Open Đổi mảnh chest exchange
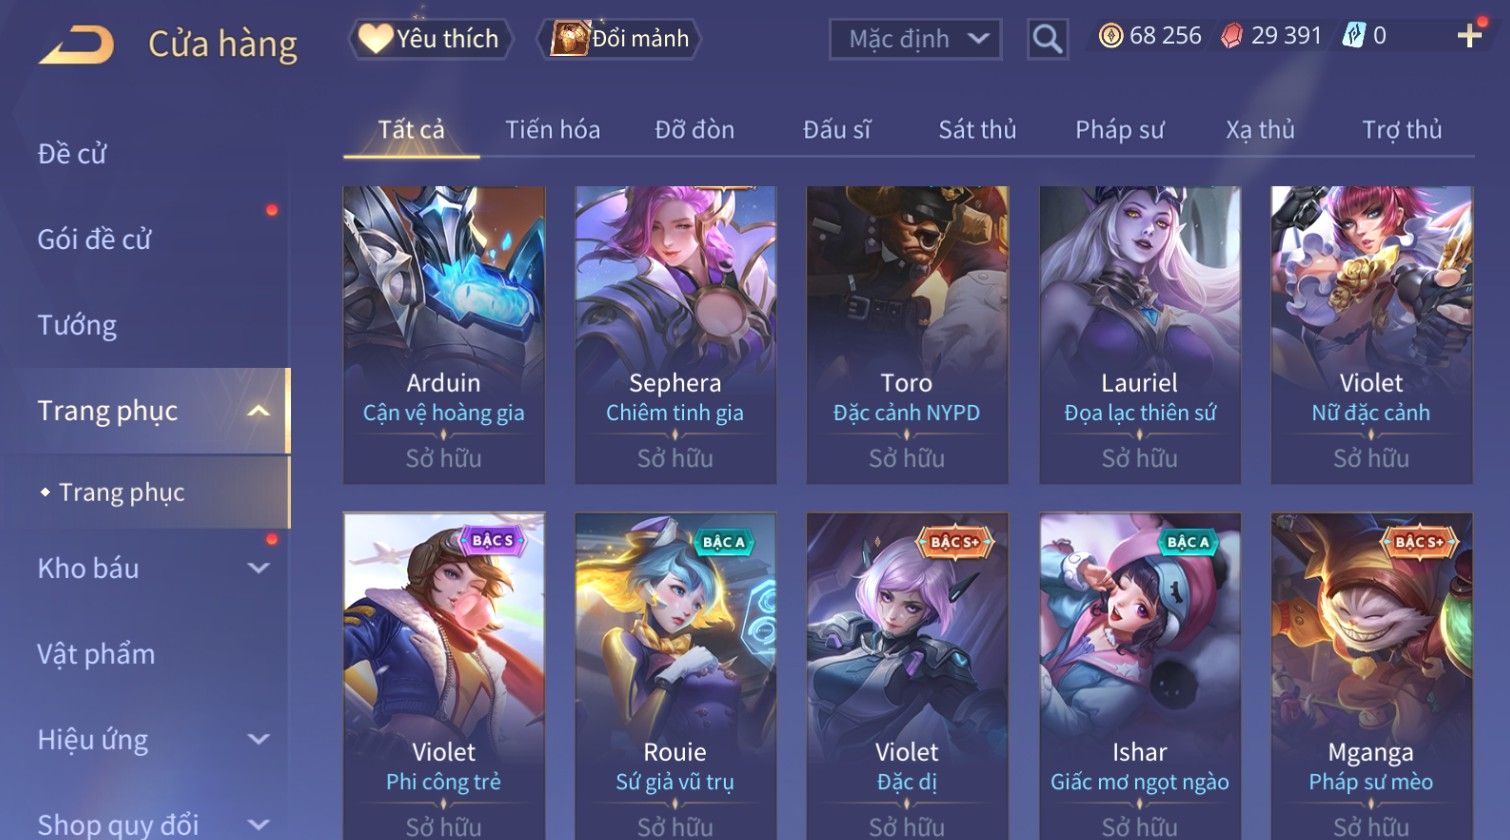1510x840 pixels. [620, 39]
